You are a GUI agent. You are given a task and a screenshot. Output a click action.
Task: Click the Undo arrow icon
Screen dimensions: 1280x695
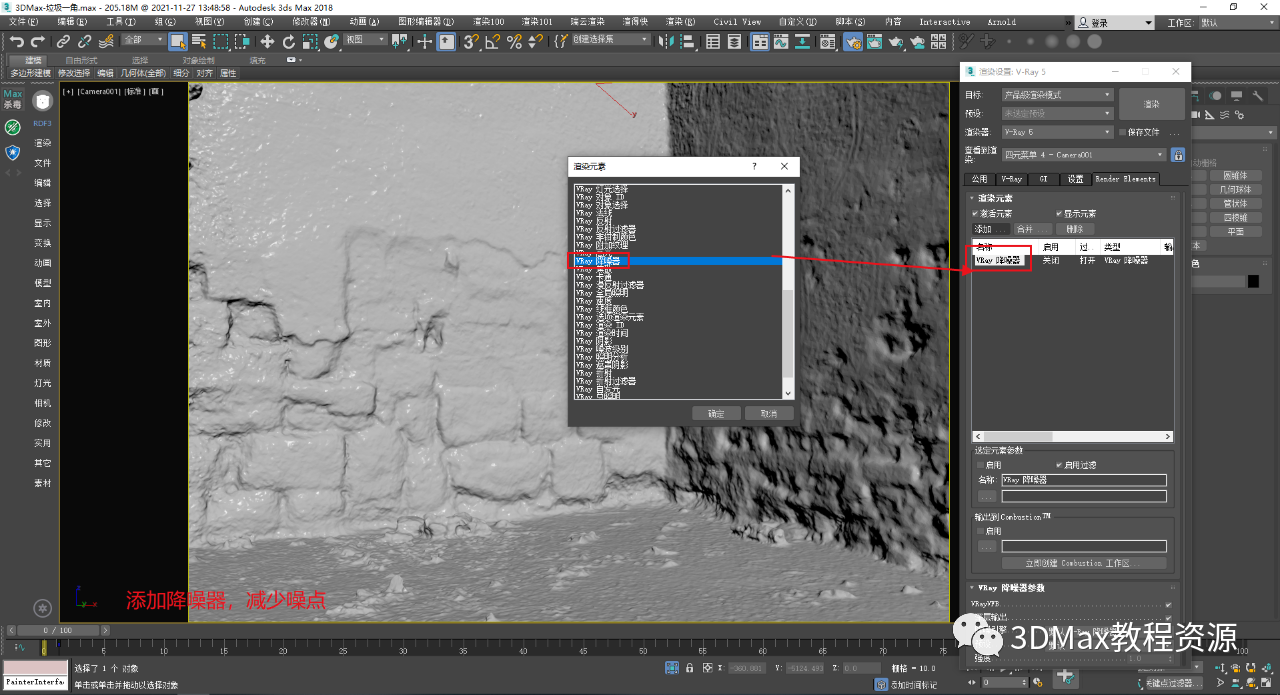click(16, 41)
